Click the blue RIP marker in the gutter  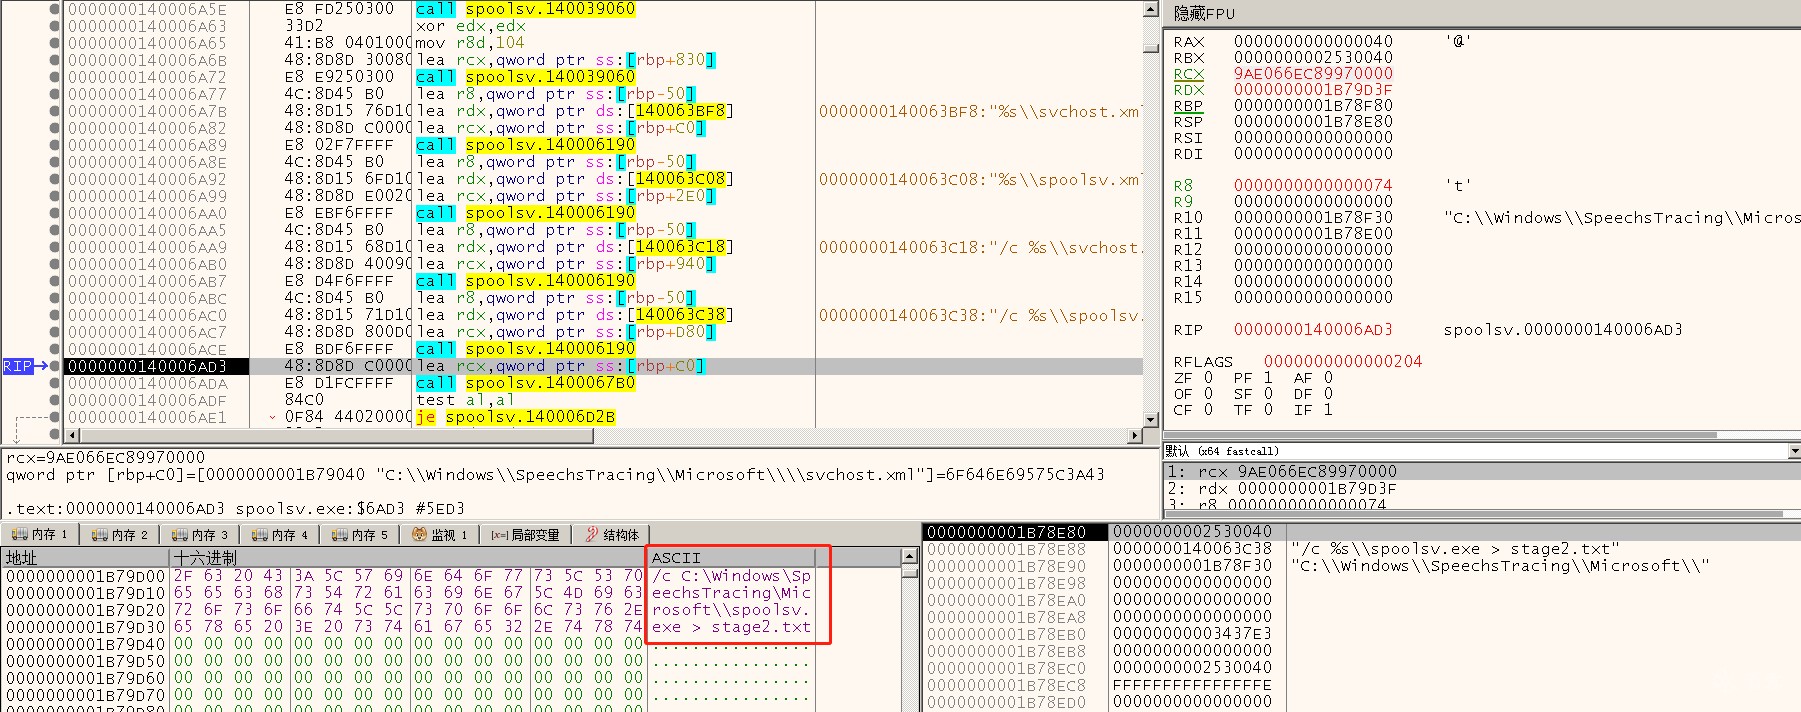coord(18,366)
